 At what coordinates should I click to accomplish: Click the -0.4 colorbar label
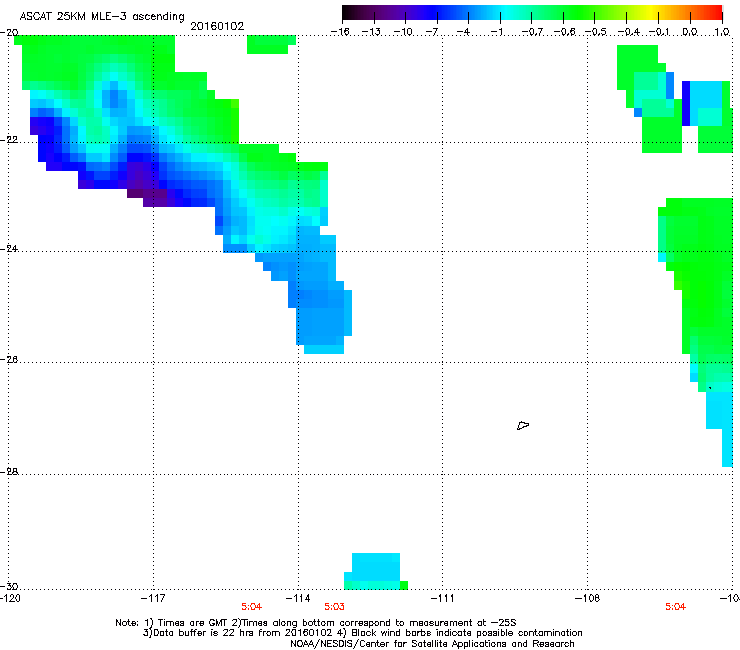tap(629, 32)
